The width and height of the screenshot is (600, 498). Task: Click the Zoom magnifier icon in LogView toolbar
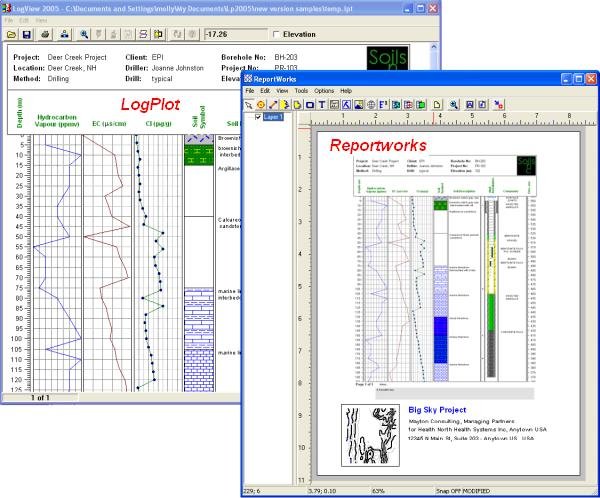click(x=84, y=34)
